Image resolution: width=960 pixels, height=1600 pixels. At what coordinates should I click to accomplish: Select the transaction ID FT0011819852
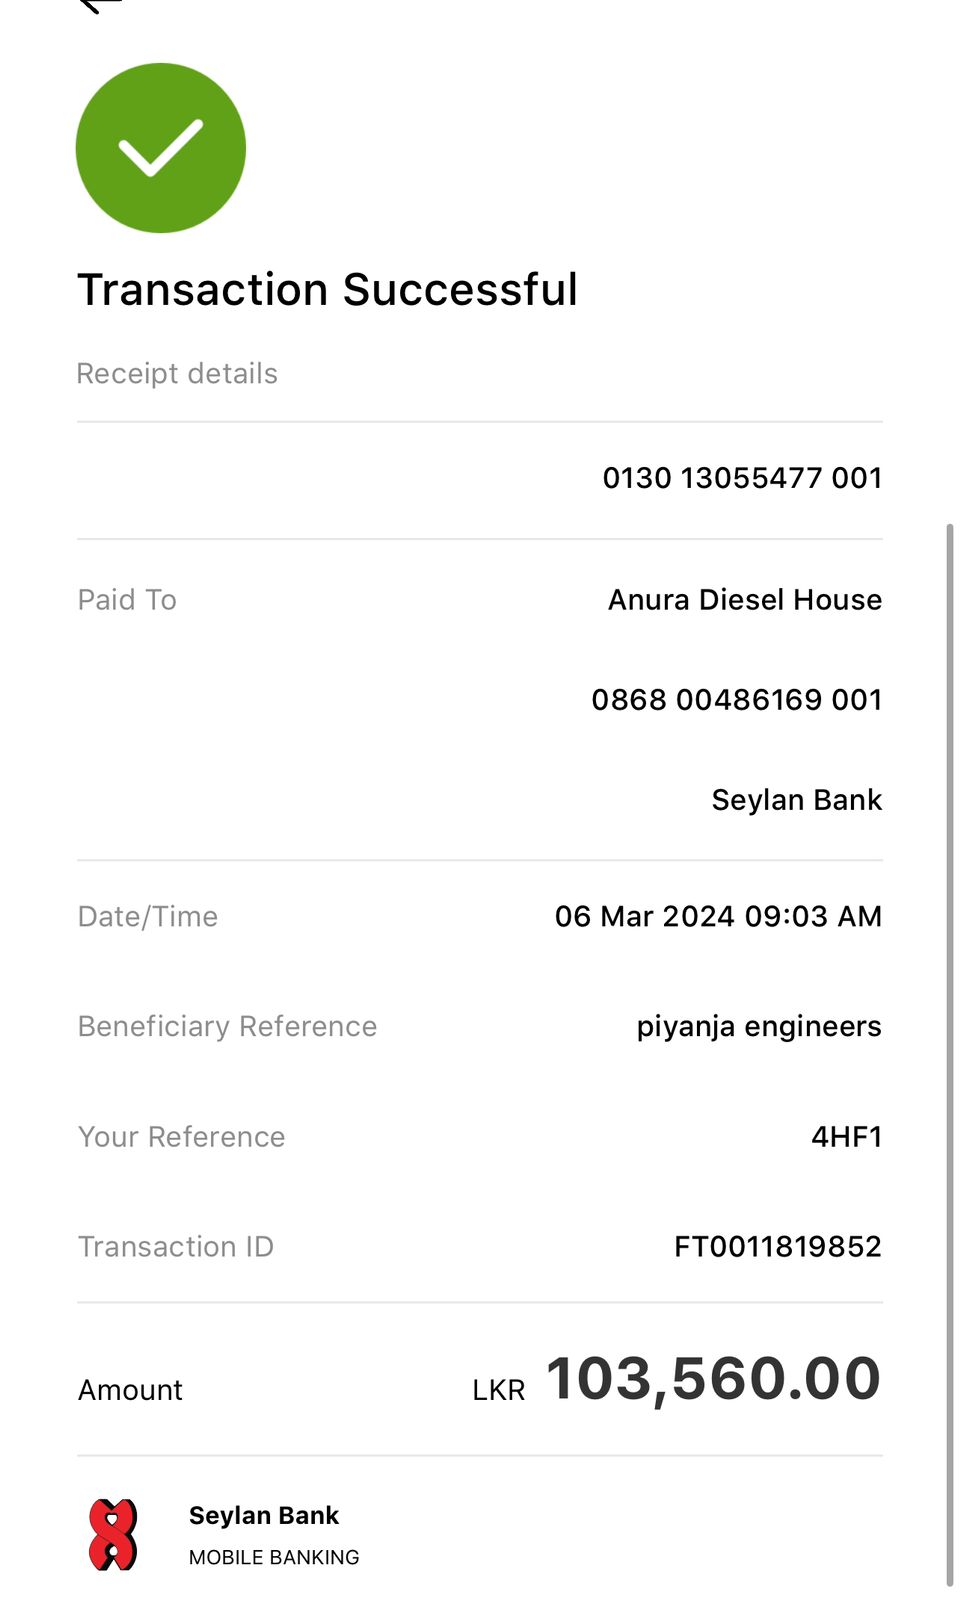pos(778,1247)
